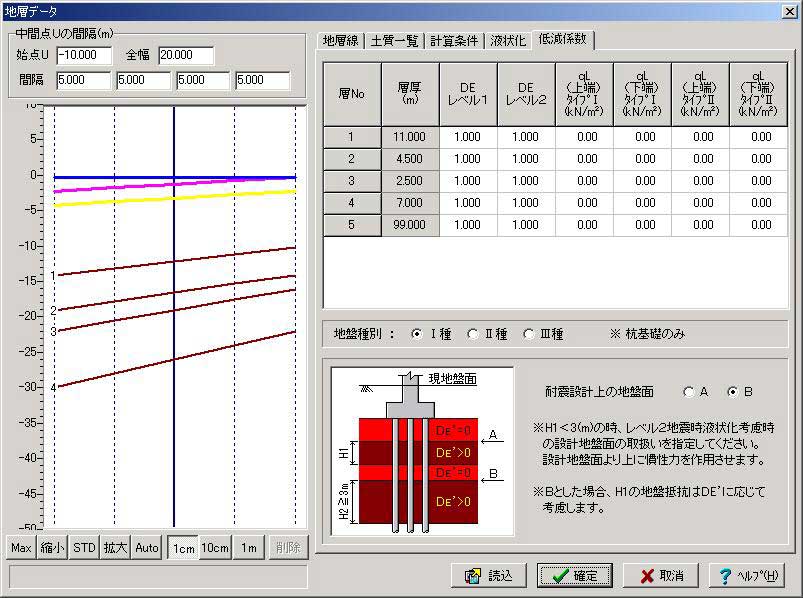This screenshot has height=598, width=803.
Task: Click the pile foundation diagram image
Action: point(422,451)
